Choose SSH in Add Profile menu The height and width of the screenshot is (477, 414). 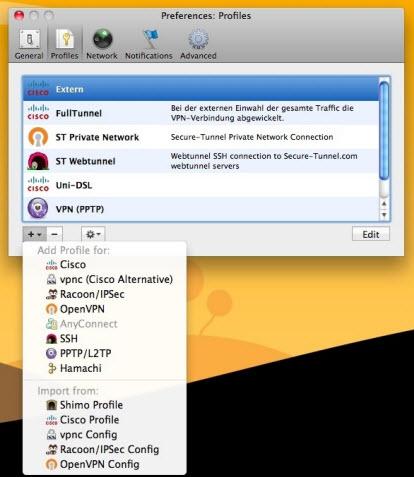tap(104, 339)
